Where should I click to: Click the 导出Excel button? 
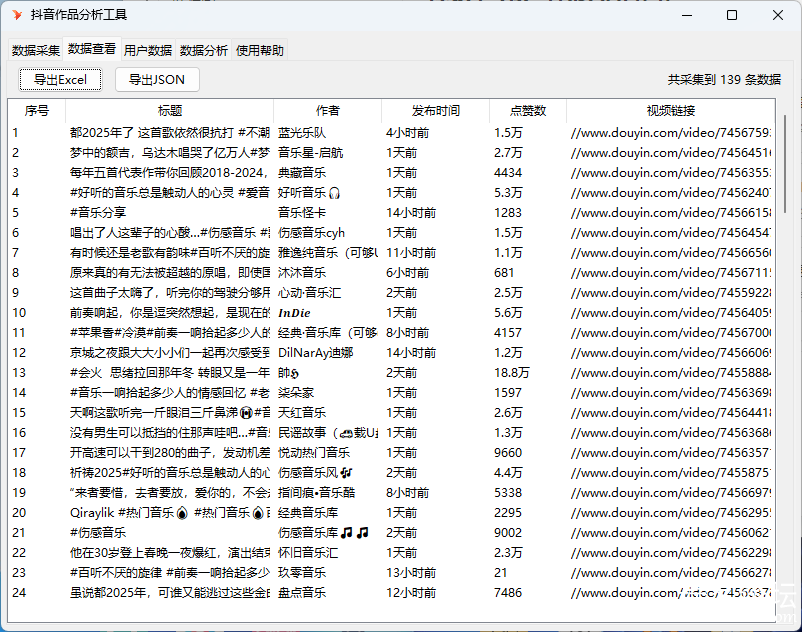pos(60,80)
